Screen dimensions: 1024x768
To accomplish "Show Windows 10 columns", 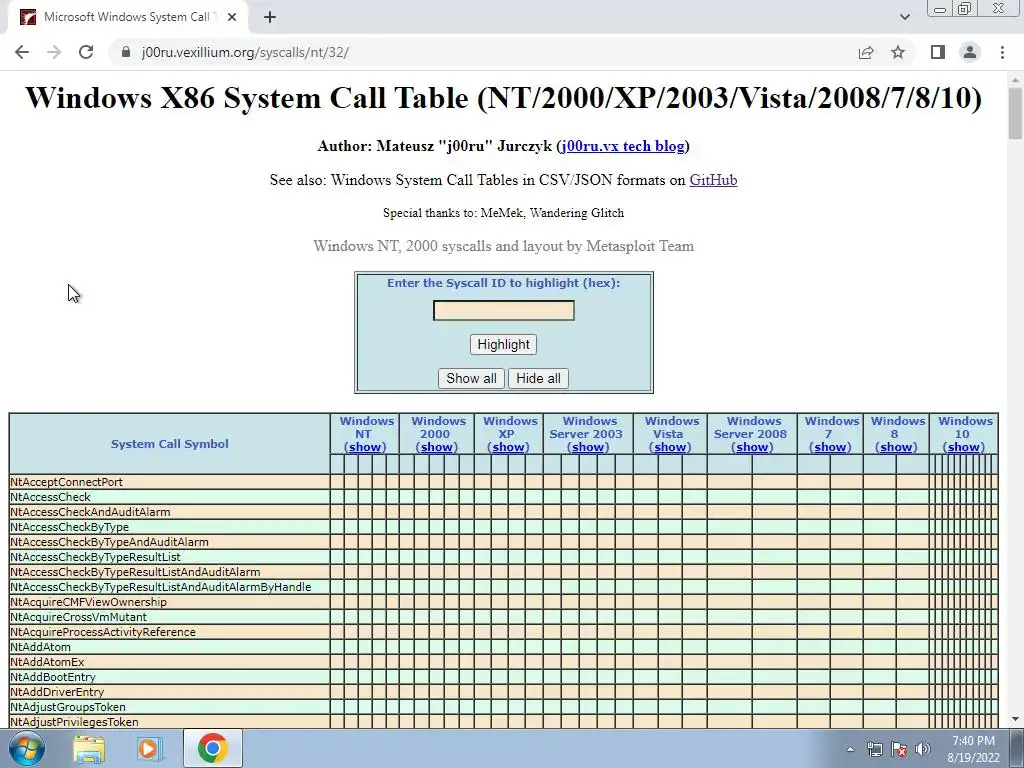I will (x=964, y=447).
